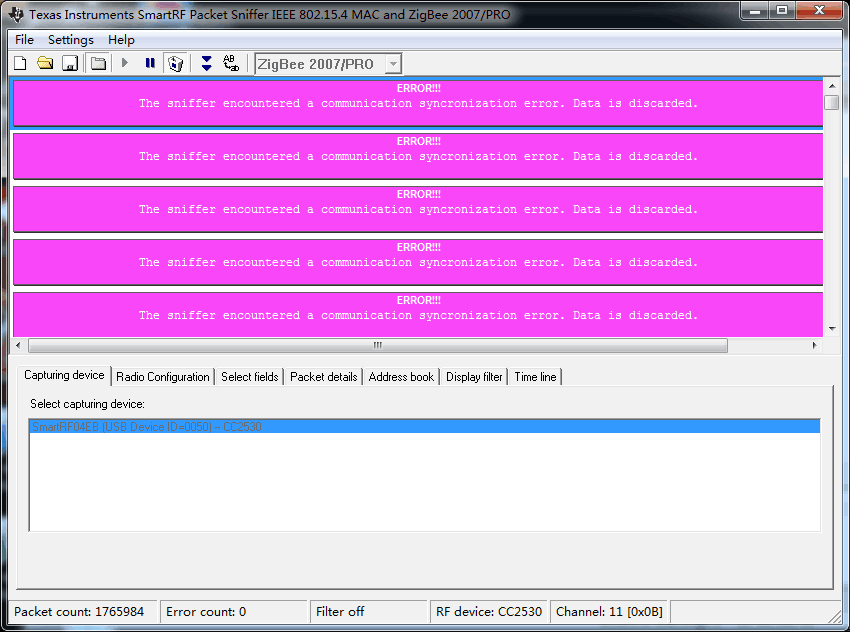Open the Display filter tab
Screen dimensions: 850x632
[x=474, y=377]
